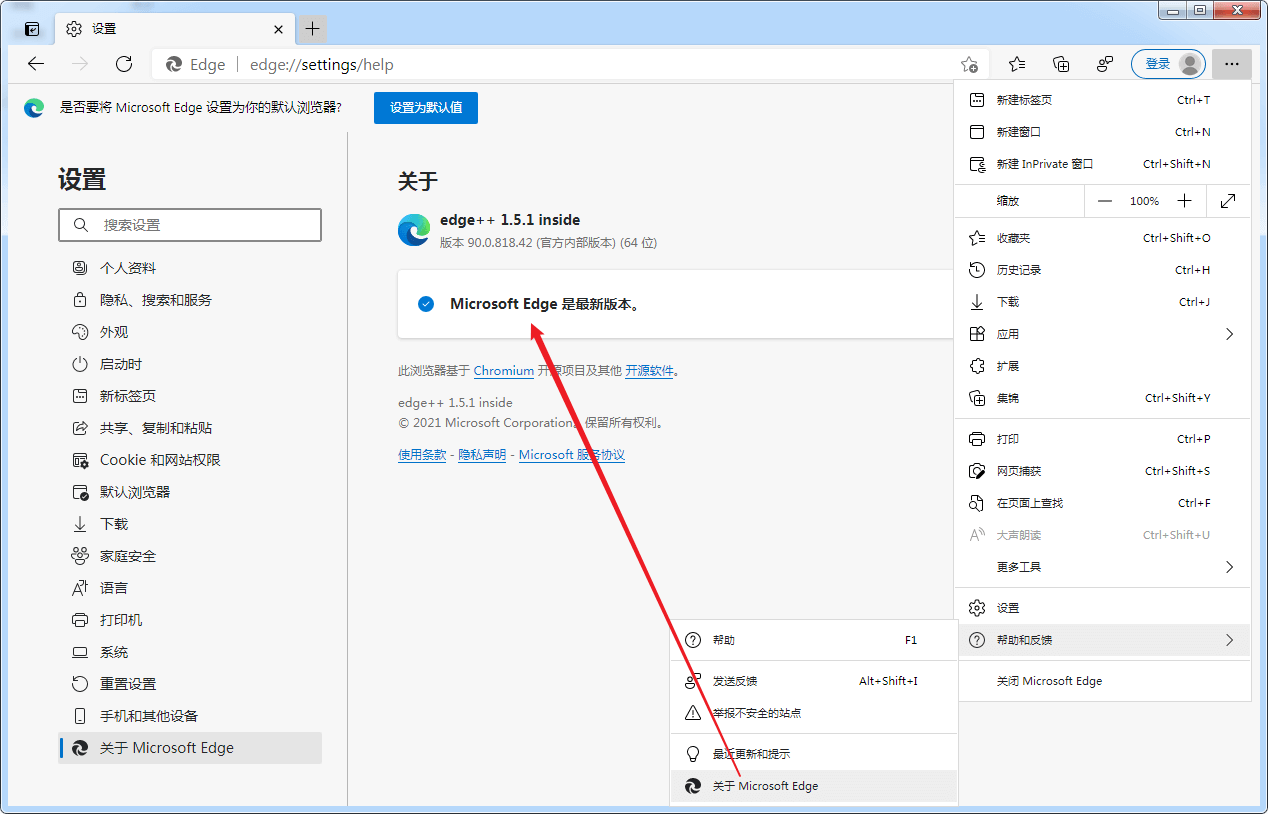Open the three-dot Settings and more menu
This screenshot has height=814, width=1268.
click(1231, 64)
